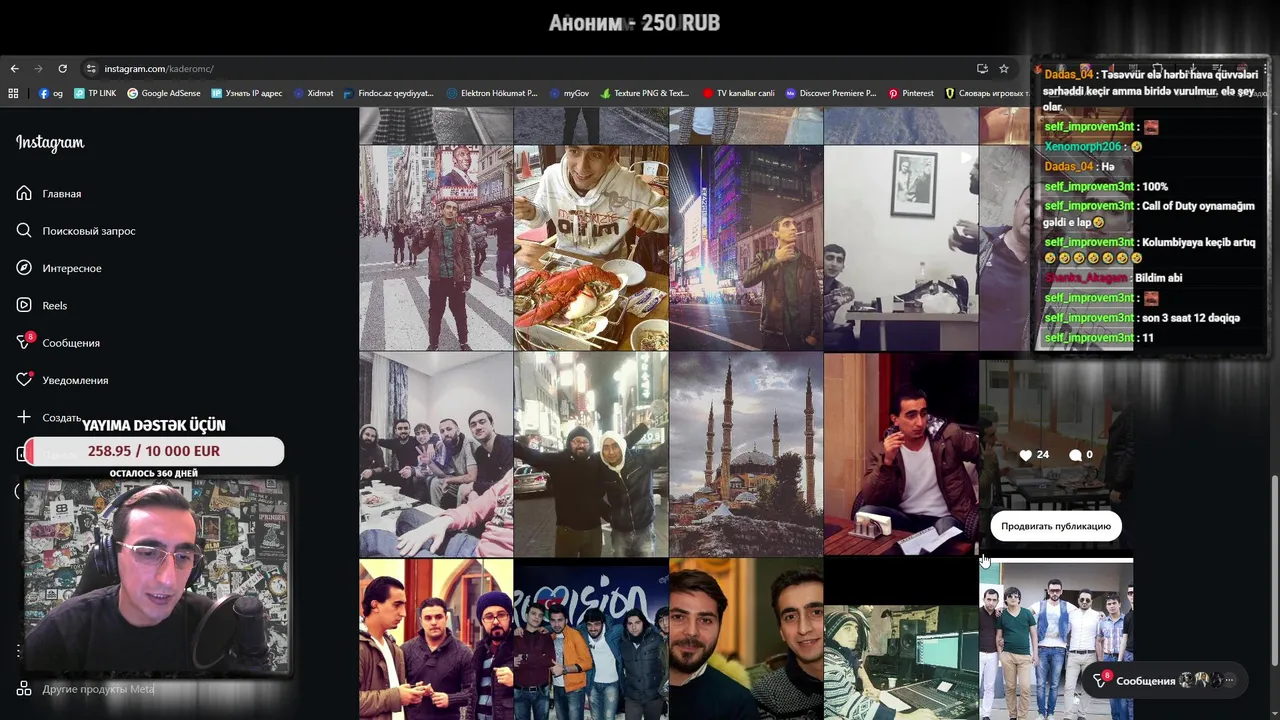
Task: Open the Xidmat bookmark
Action: 313,93
